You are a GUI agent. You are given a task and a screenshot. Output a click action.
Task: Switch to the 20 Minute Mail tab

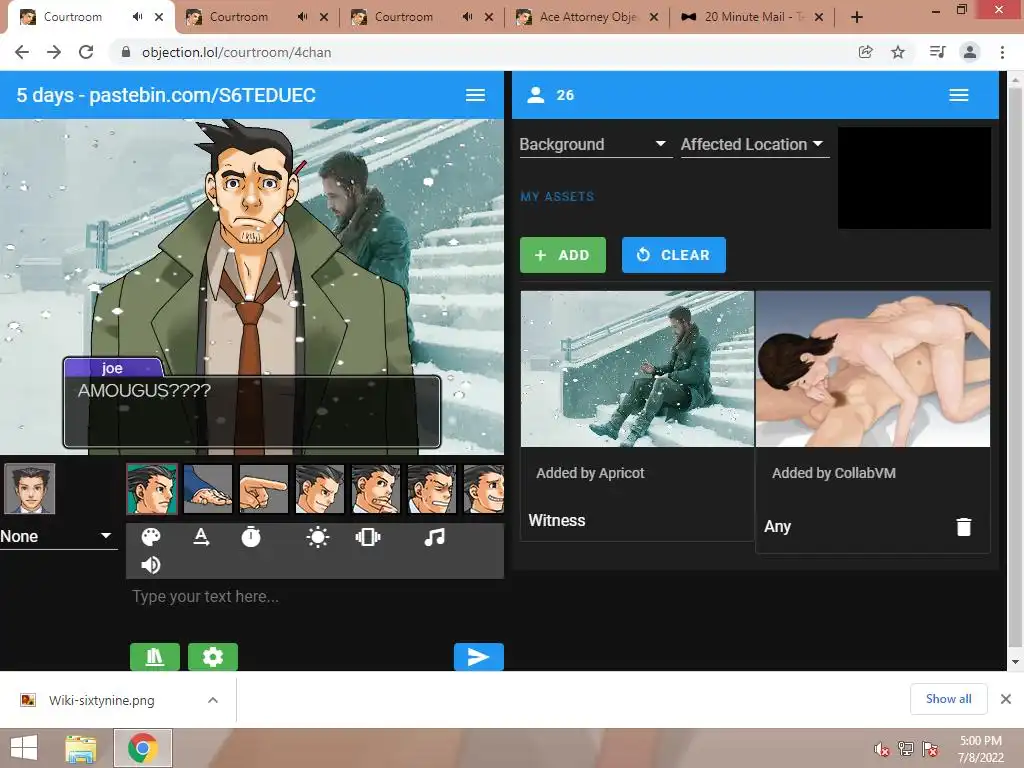tap(751, 17)
